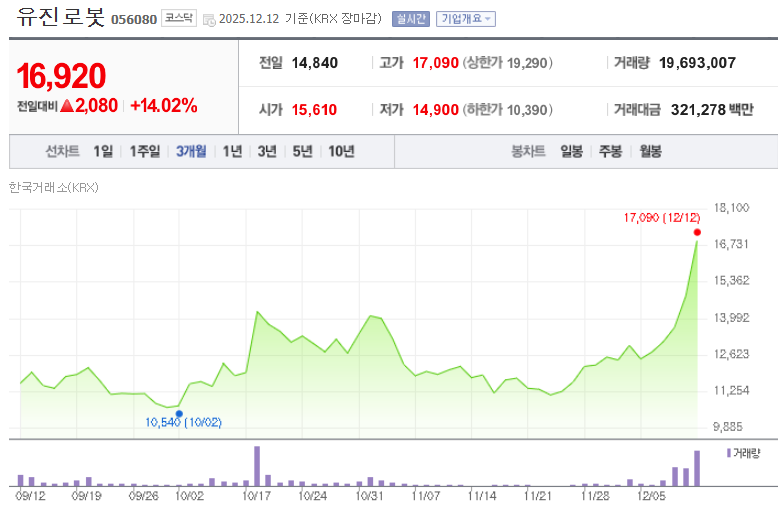Screen dimensions: 778x506
Task: Click the 18,100 price axis label
Action: tap(731, 208)
